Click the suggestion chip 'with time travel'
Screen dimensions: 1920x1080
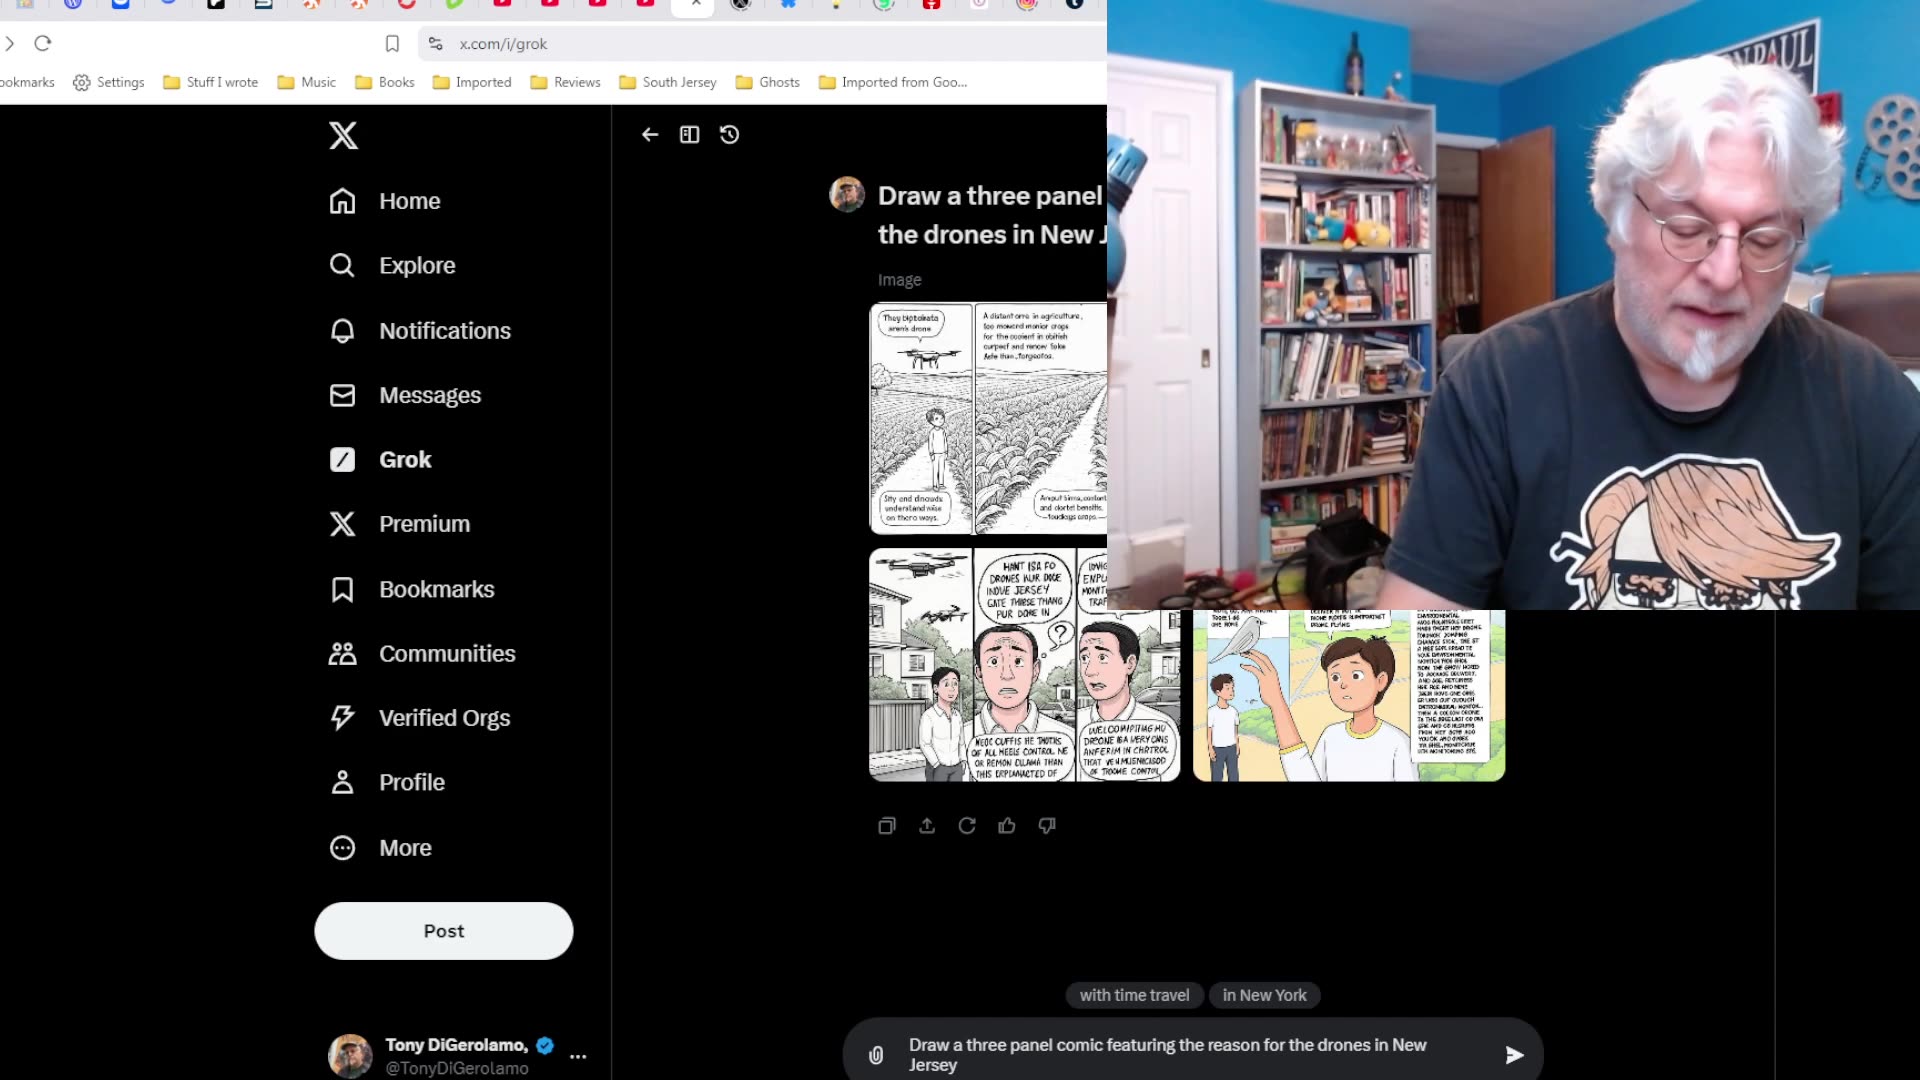(1134, 995)
